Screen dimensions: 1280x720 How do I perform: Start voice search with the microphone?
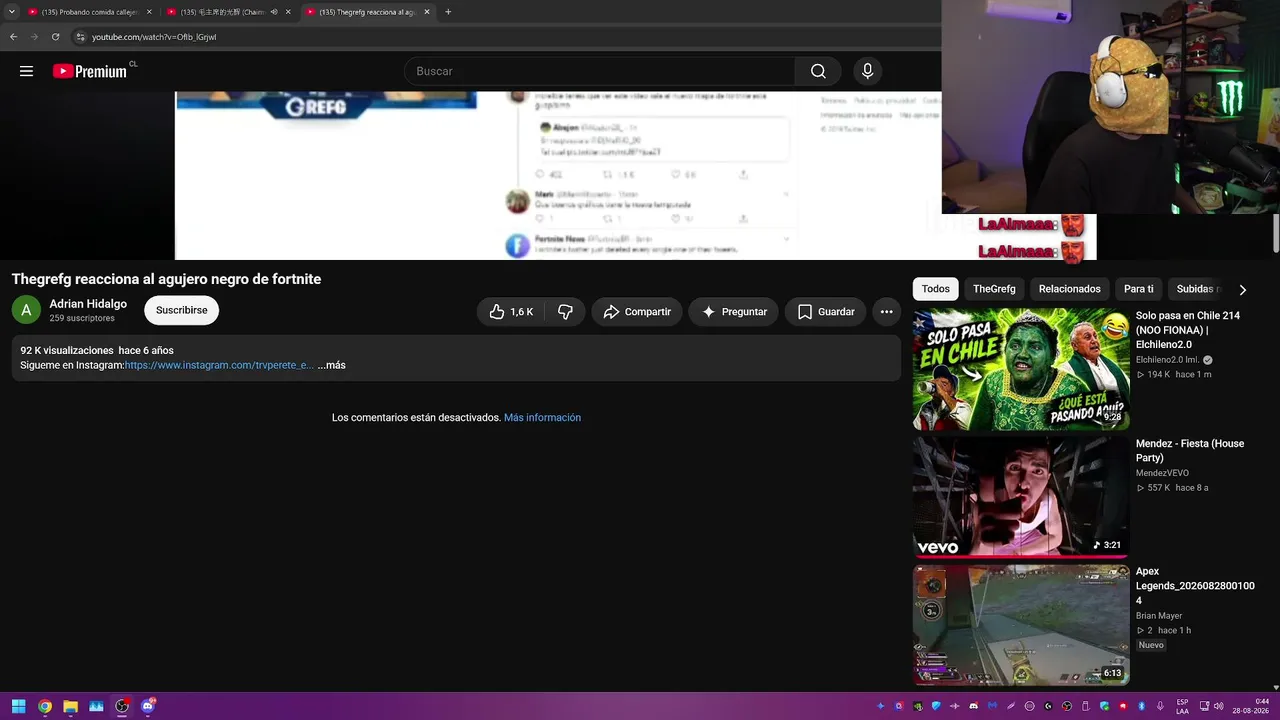coord(867,71)
